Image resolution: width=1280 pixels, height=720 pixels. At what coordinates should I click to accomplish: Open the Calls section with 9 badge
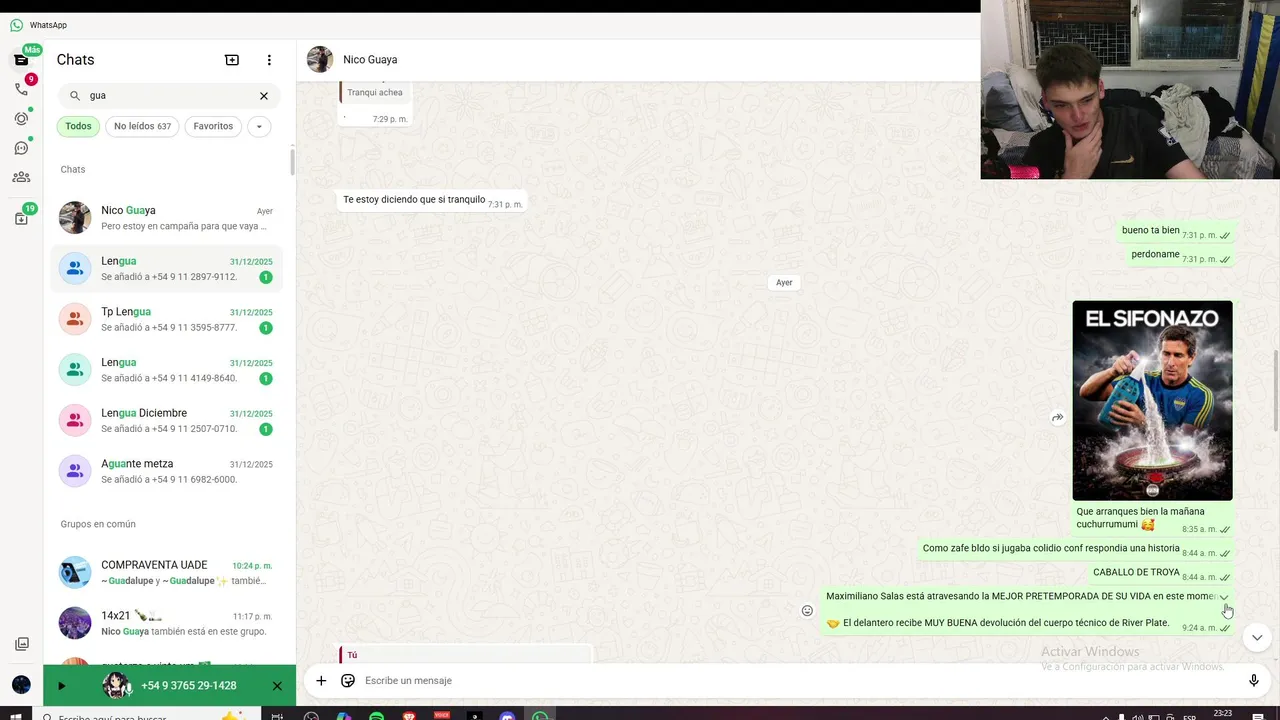(x=21, y=89)
